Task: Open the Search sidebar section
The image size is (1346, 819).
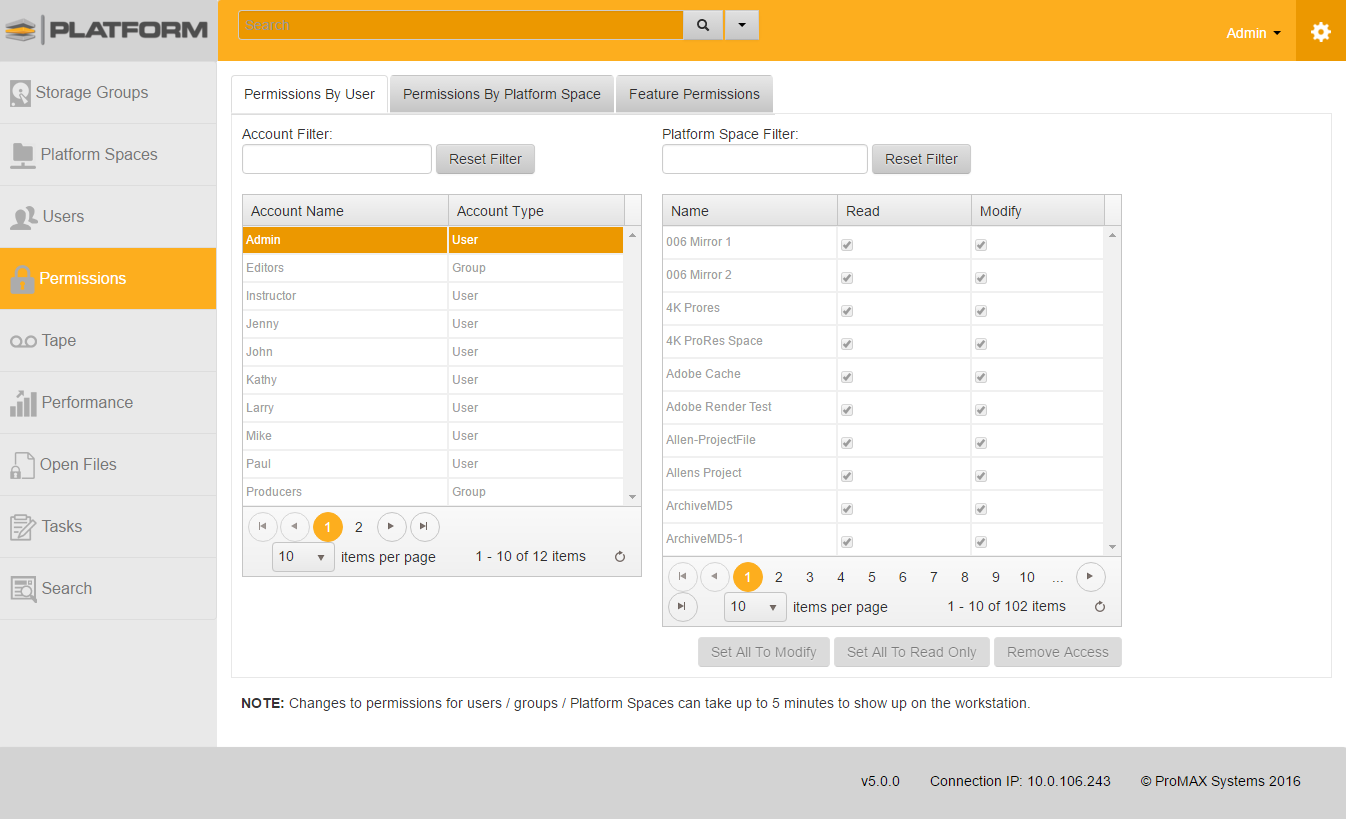Action: 108,589
